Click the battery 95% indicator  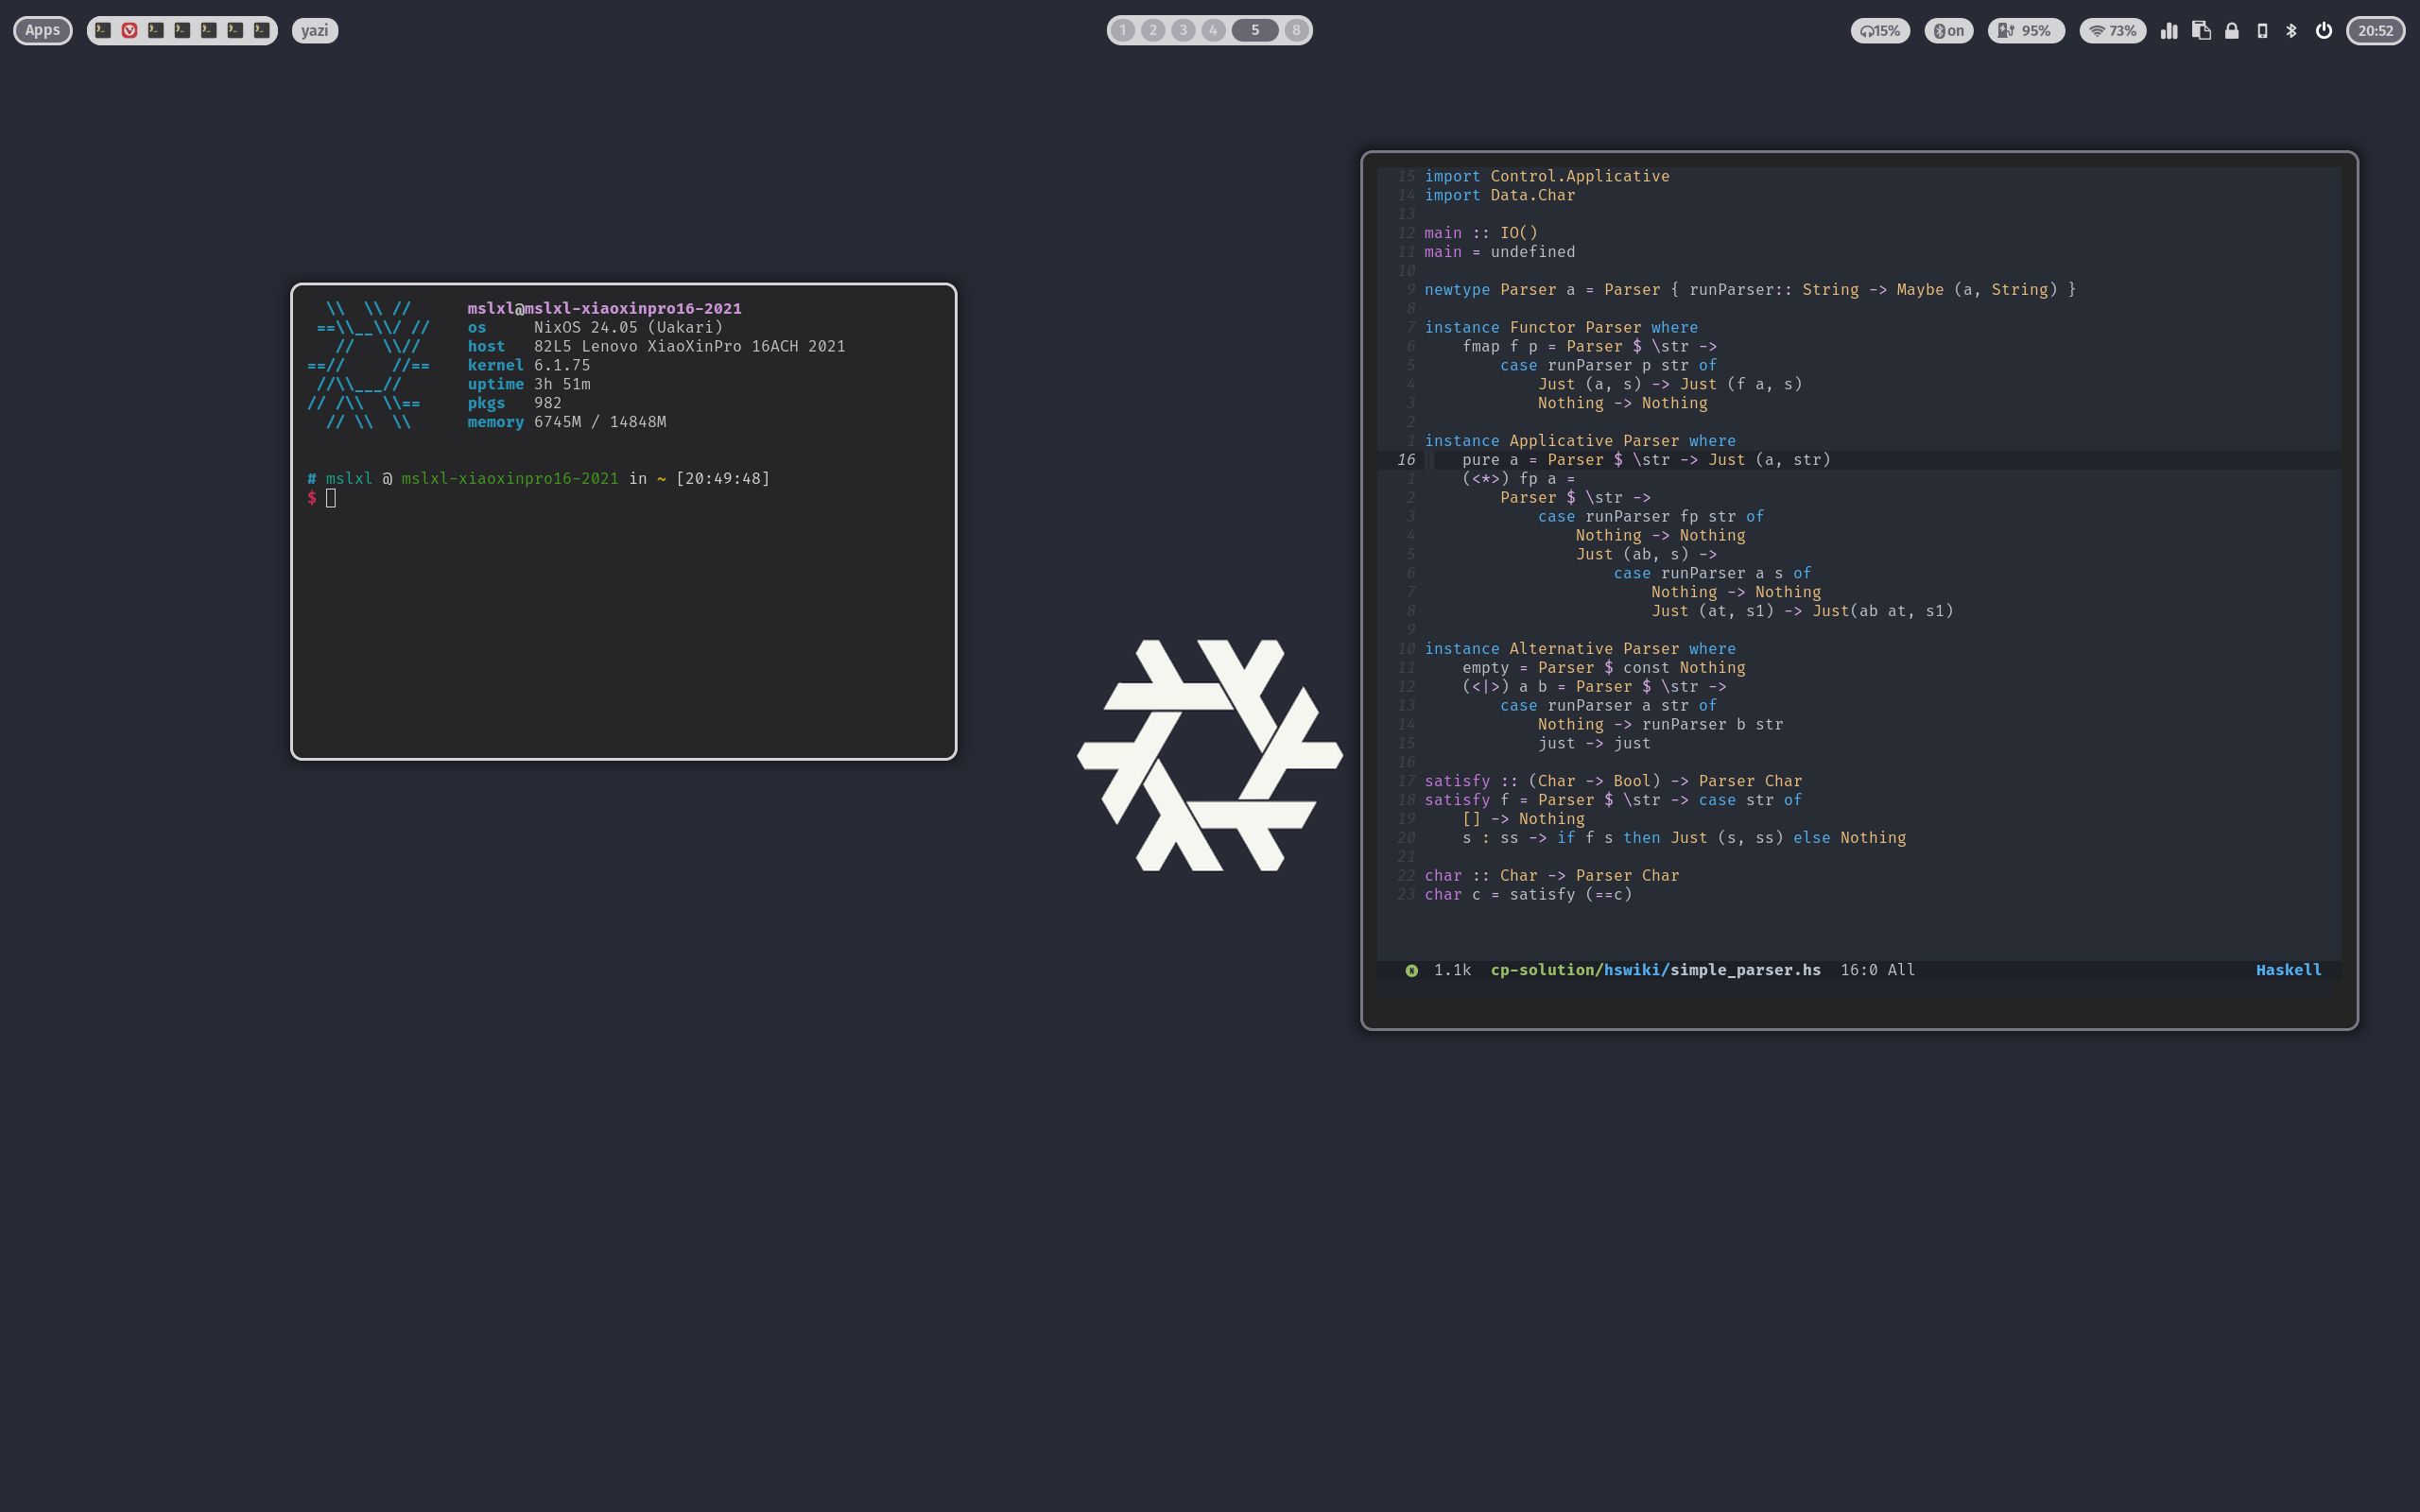point(2025,30)
